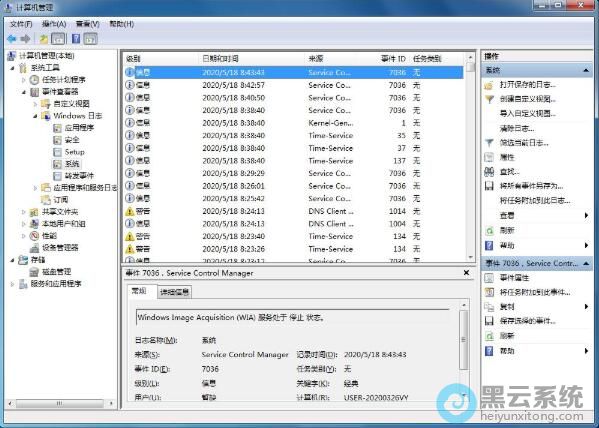Screen dimensions: 599x428
Task: Collapse the 系统 actions section header
Action: pos(536,70)
